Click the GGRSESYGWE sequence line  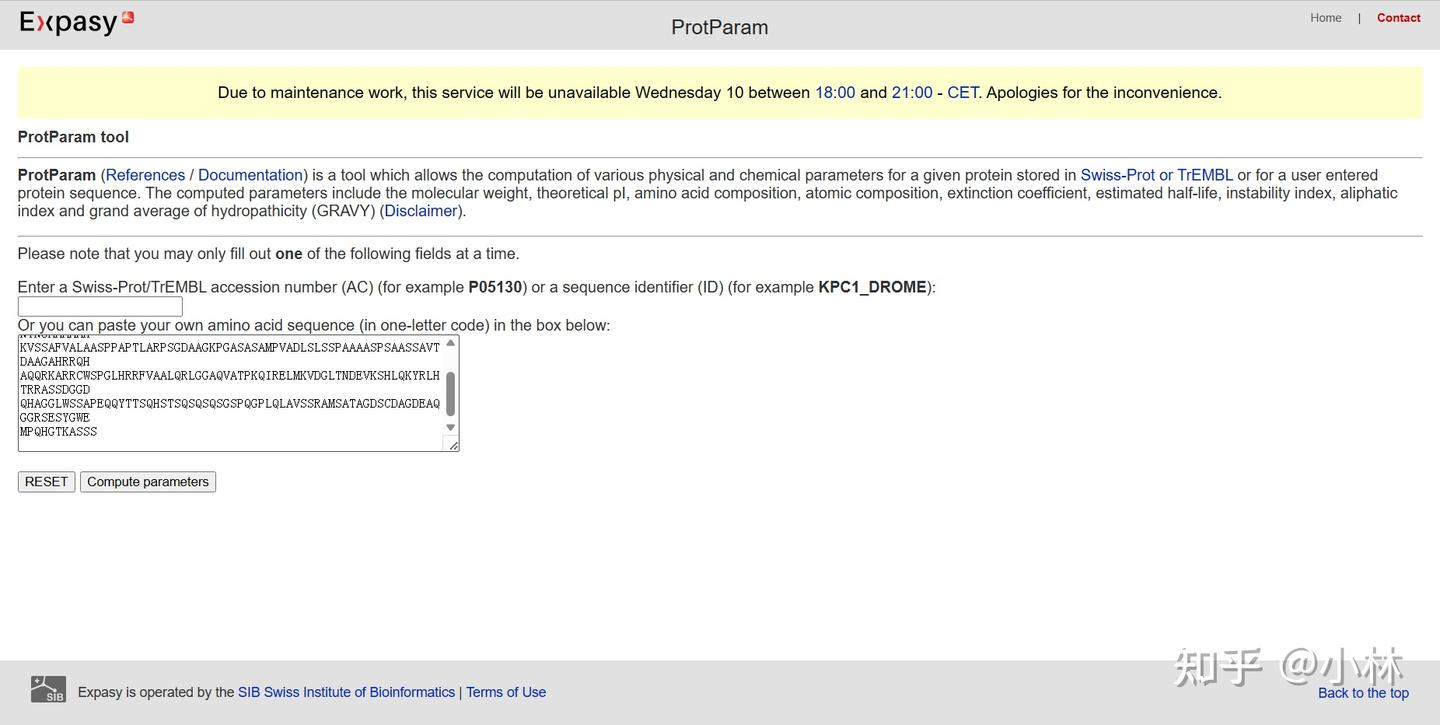55,418
